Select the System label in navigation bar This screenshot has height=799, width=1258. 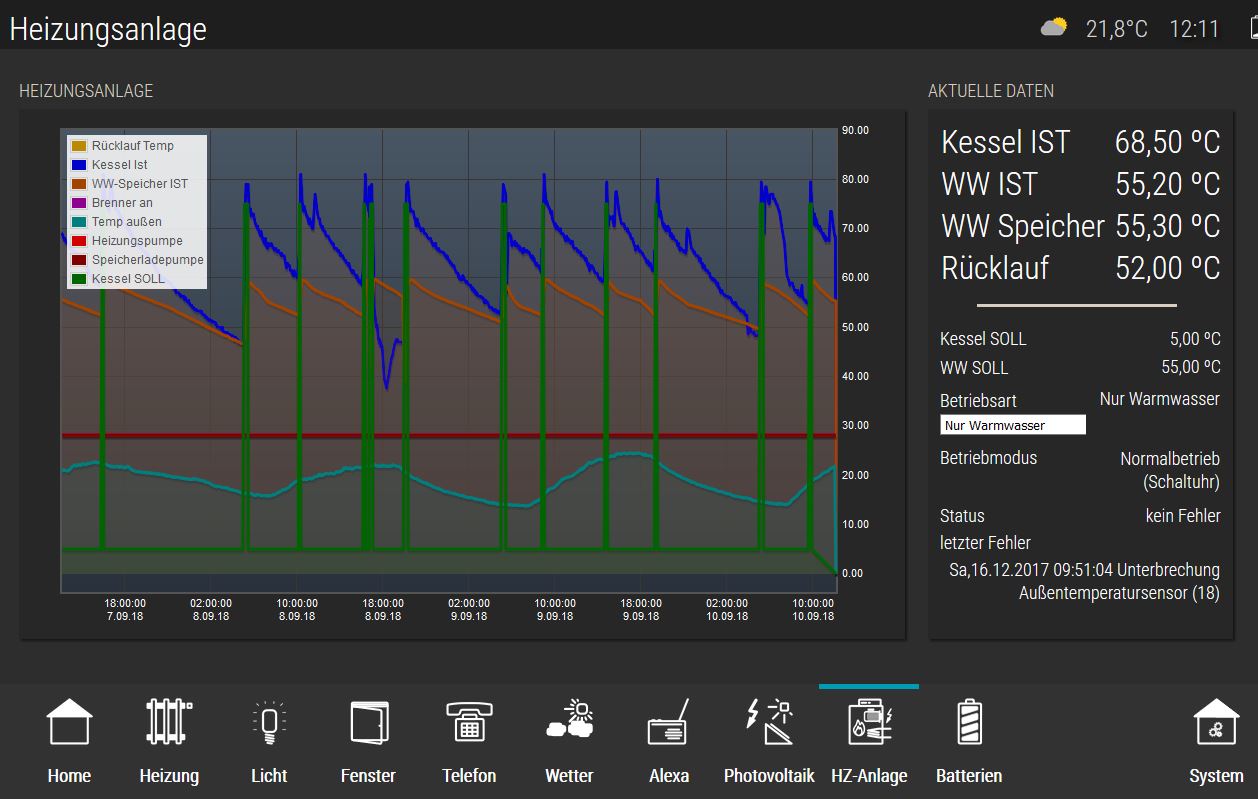point(1216,776)
